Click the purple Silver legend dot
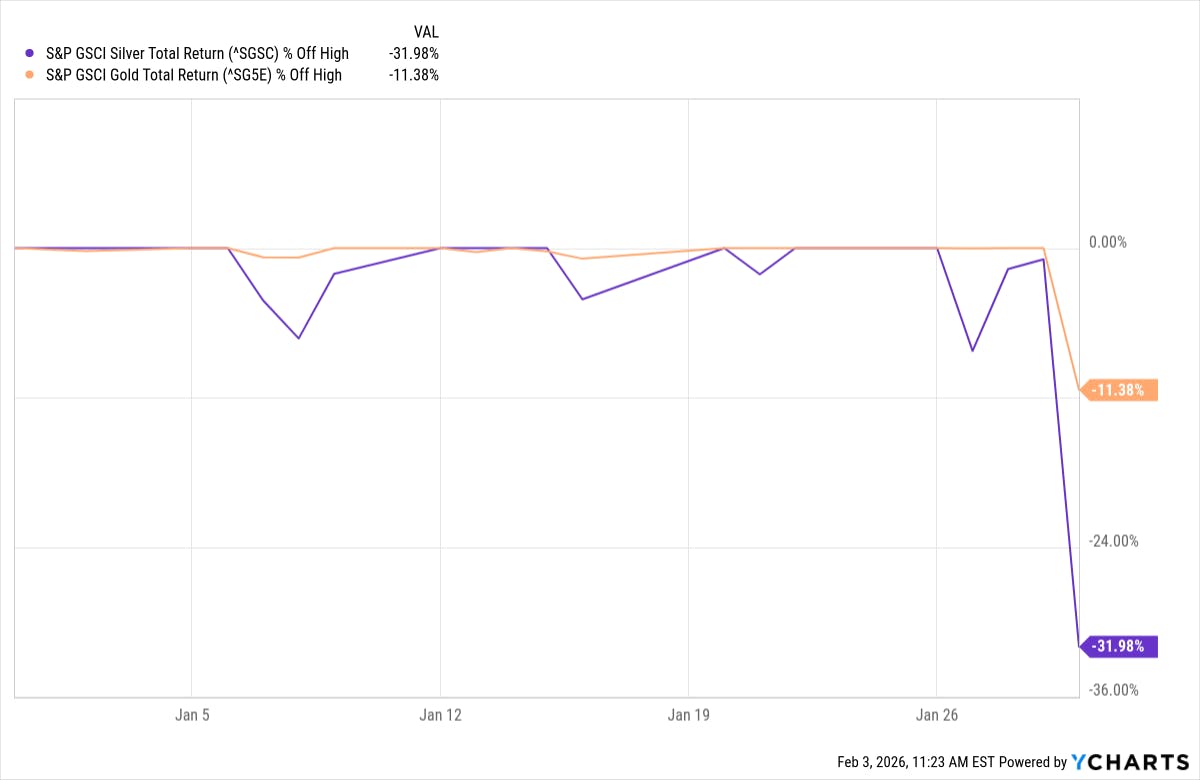This screenshot has height=780, width=1200. (x=29, y=54)
